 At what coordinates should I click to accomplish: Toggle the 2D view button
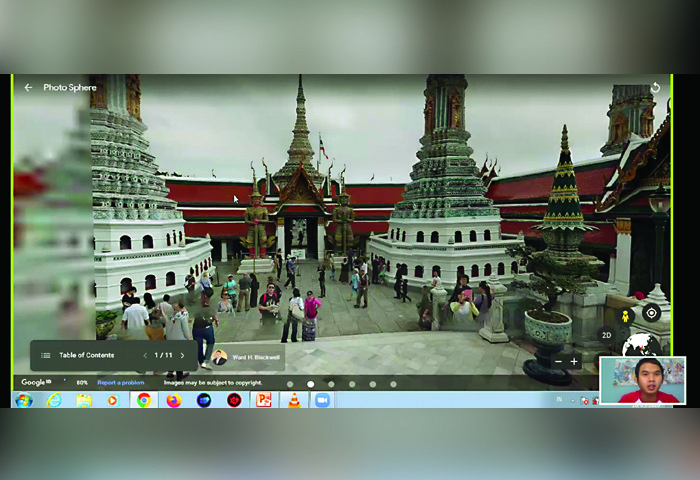[606, 335]
